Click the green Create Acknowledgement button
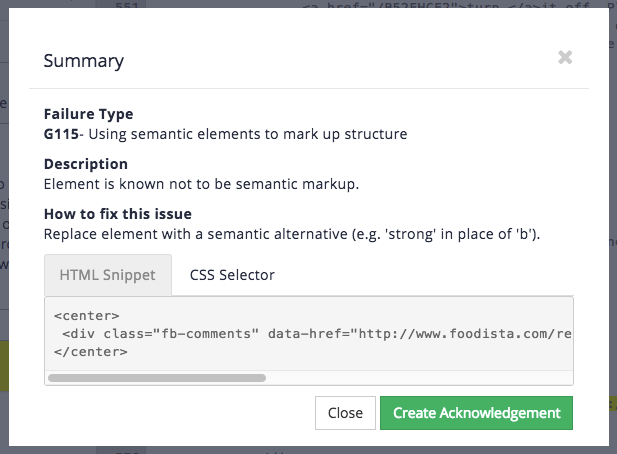 click(x=476, y=413)
